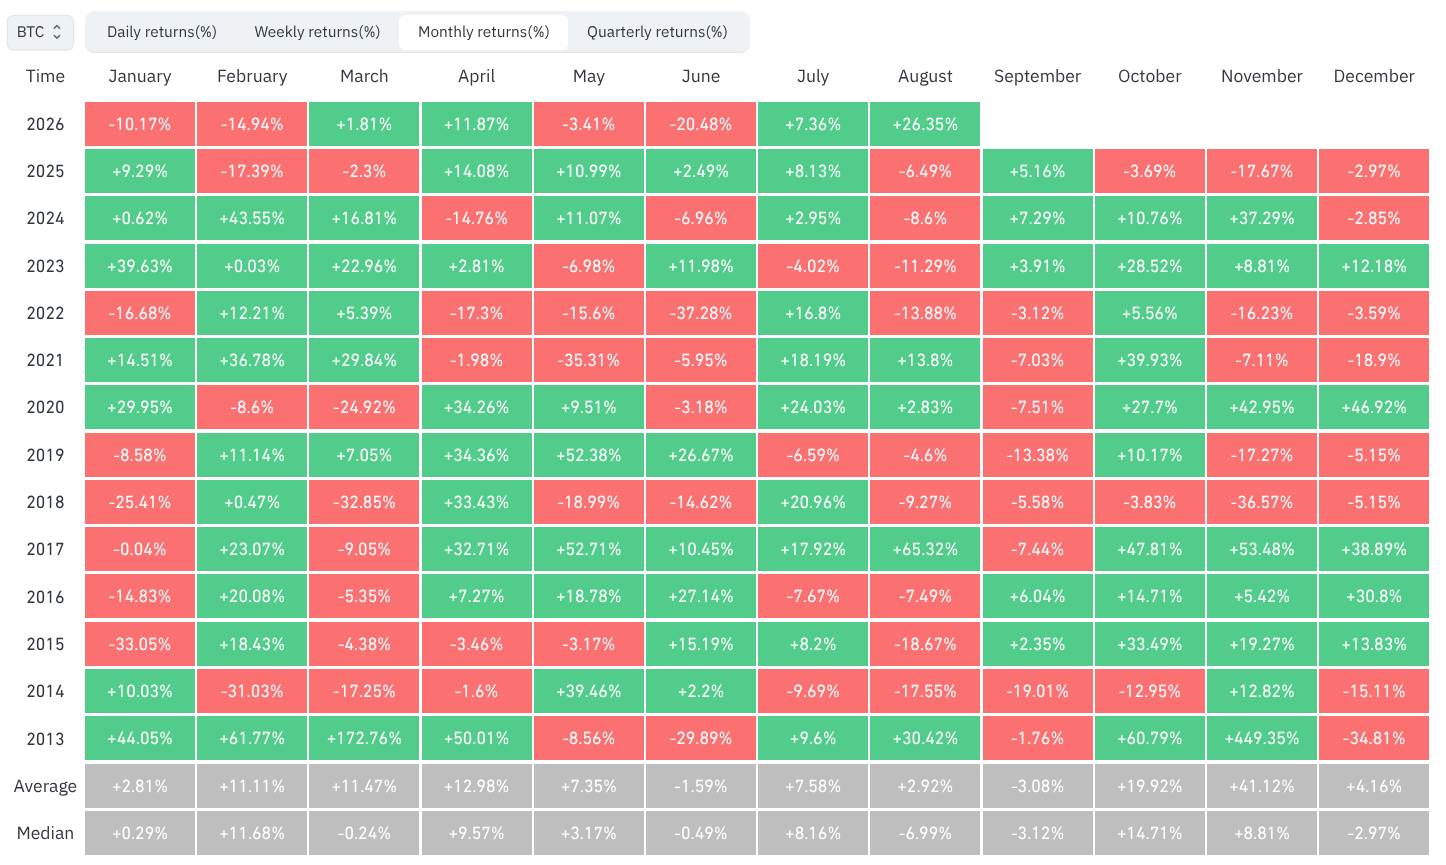This screenshot has width=1446, height=865.
Task: Open the BTC coin selector dropdown
Action: pos(40,32)
